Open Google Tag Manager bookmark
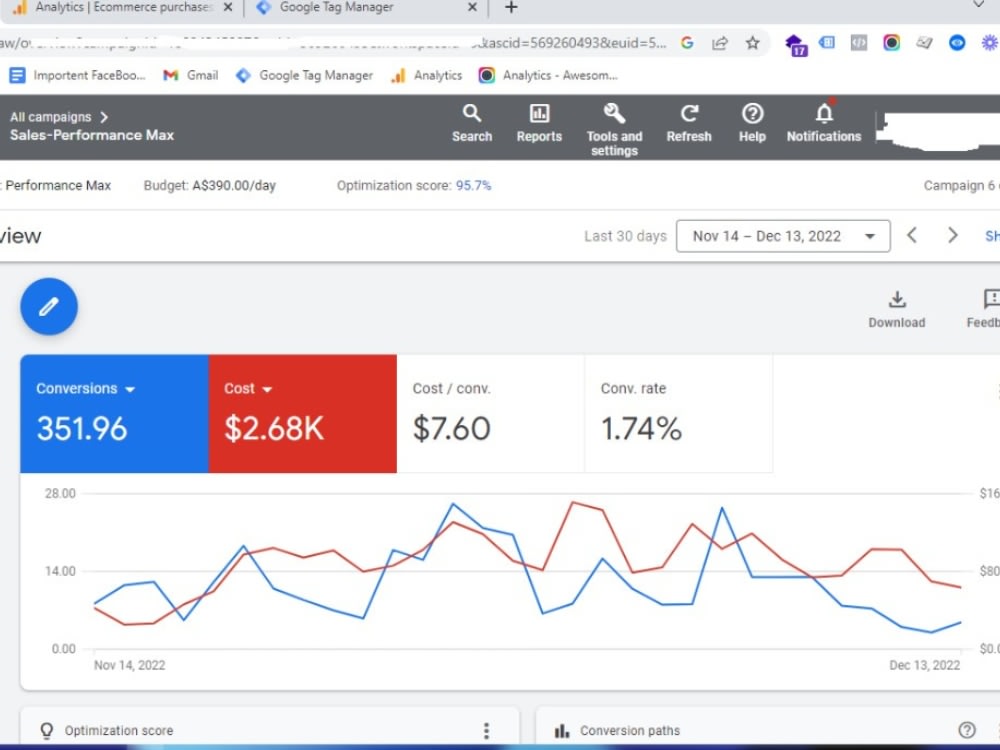Image resolution: width=1000 pixels, height=750 pixels. [x=304, y=75]
